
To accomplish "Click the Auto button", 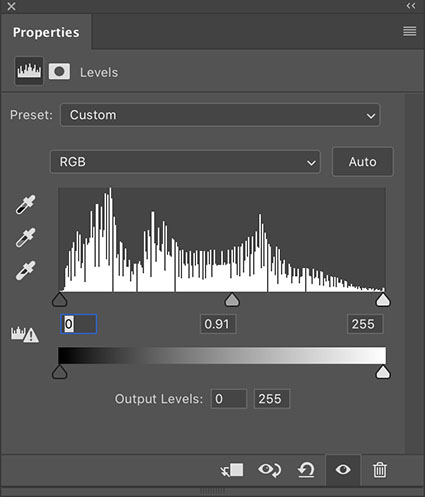I will [363, 162].
